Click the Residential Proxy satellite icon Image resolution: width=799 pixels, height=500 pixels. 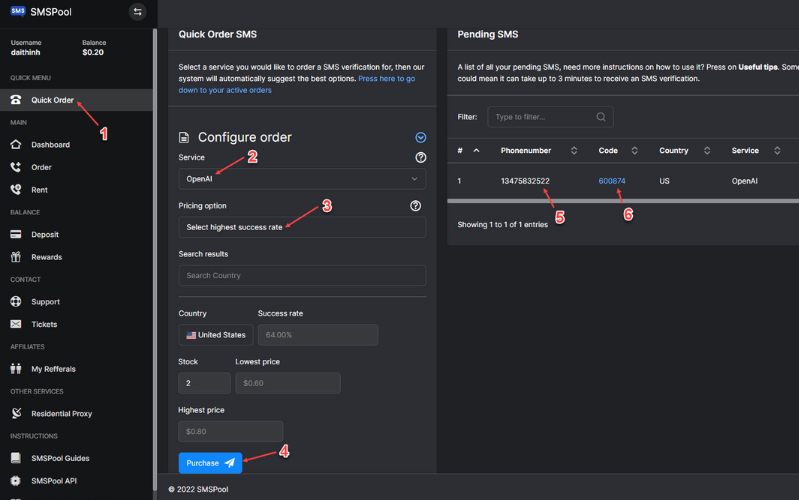click(16, 413)
